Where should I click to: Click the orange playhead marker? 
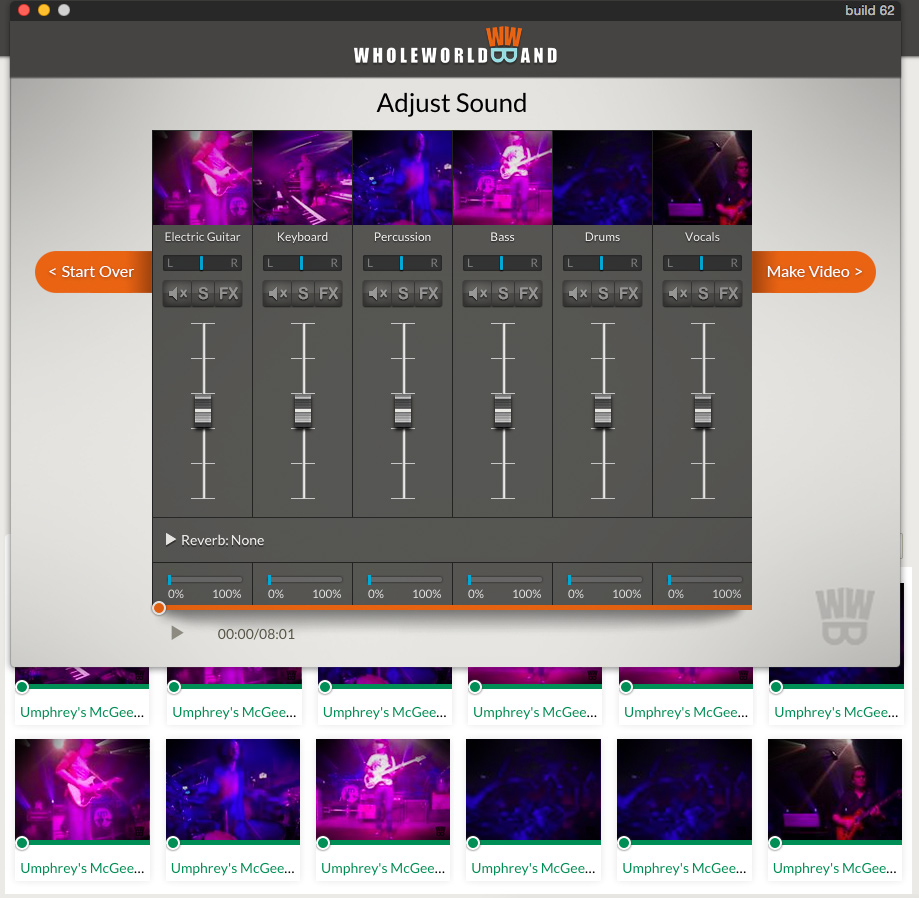[159, 608]
